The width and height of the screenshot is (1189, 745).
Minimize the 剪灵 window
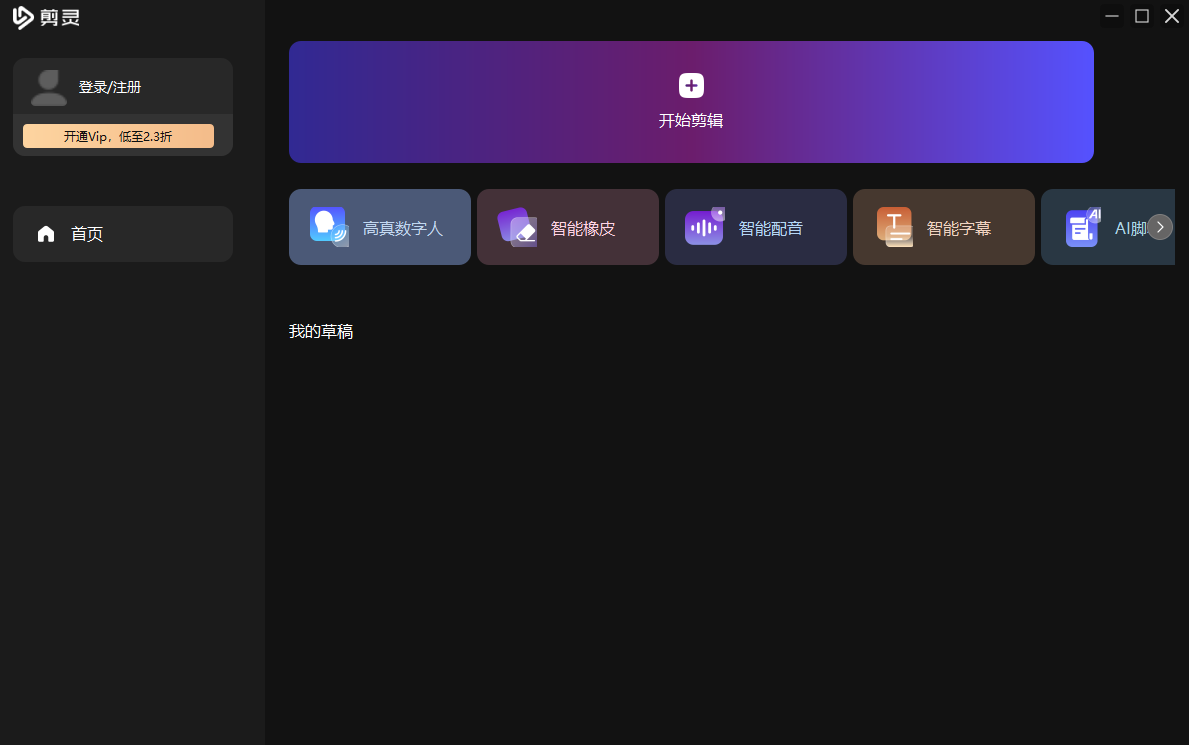(x=1112, y=16)
